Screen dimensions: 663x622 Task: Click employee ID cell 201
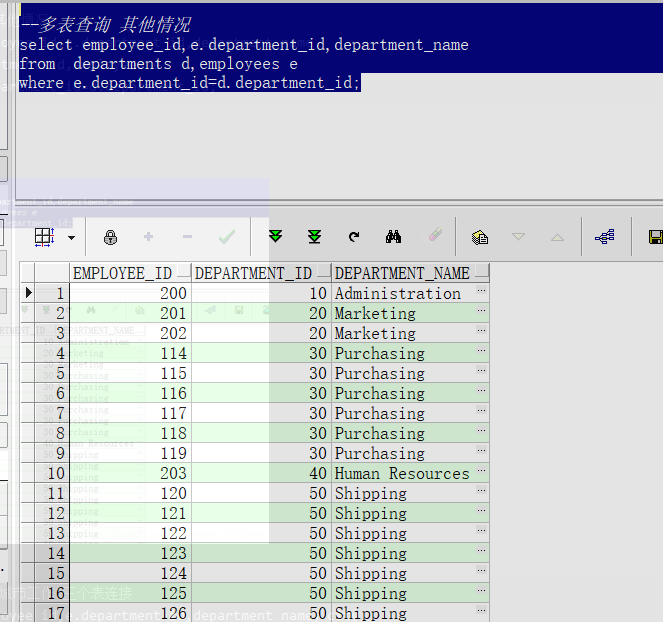tap(130, 313)
